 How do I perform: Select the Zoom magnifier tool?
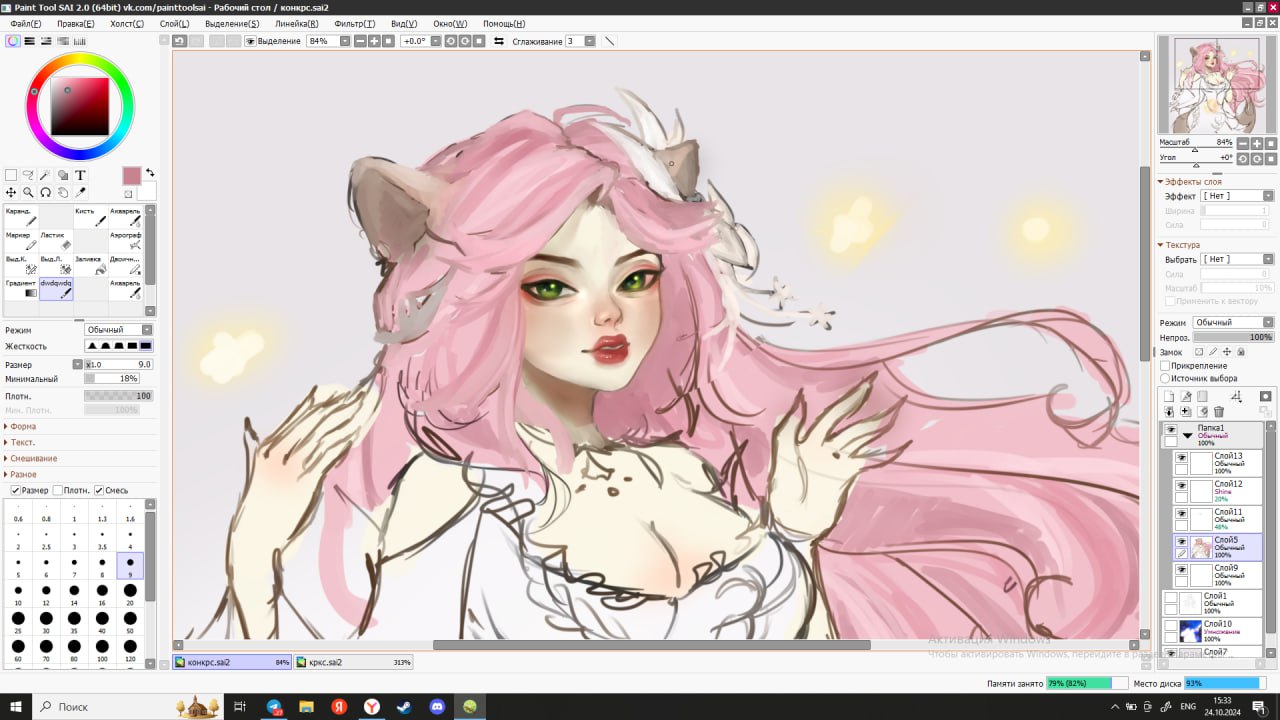[x=28, y=192]
